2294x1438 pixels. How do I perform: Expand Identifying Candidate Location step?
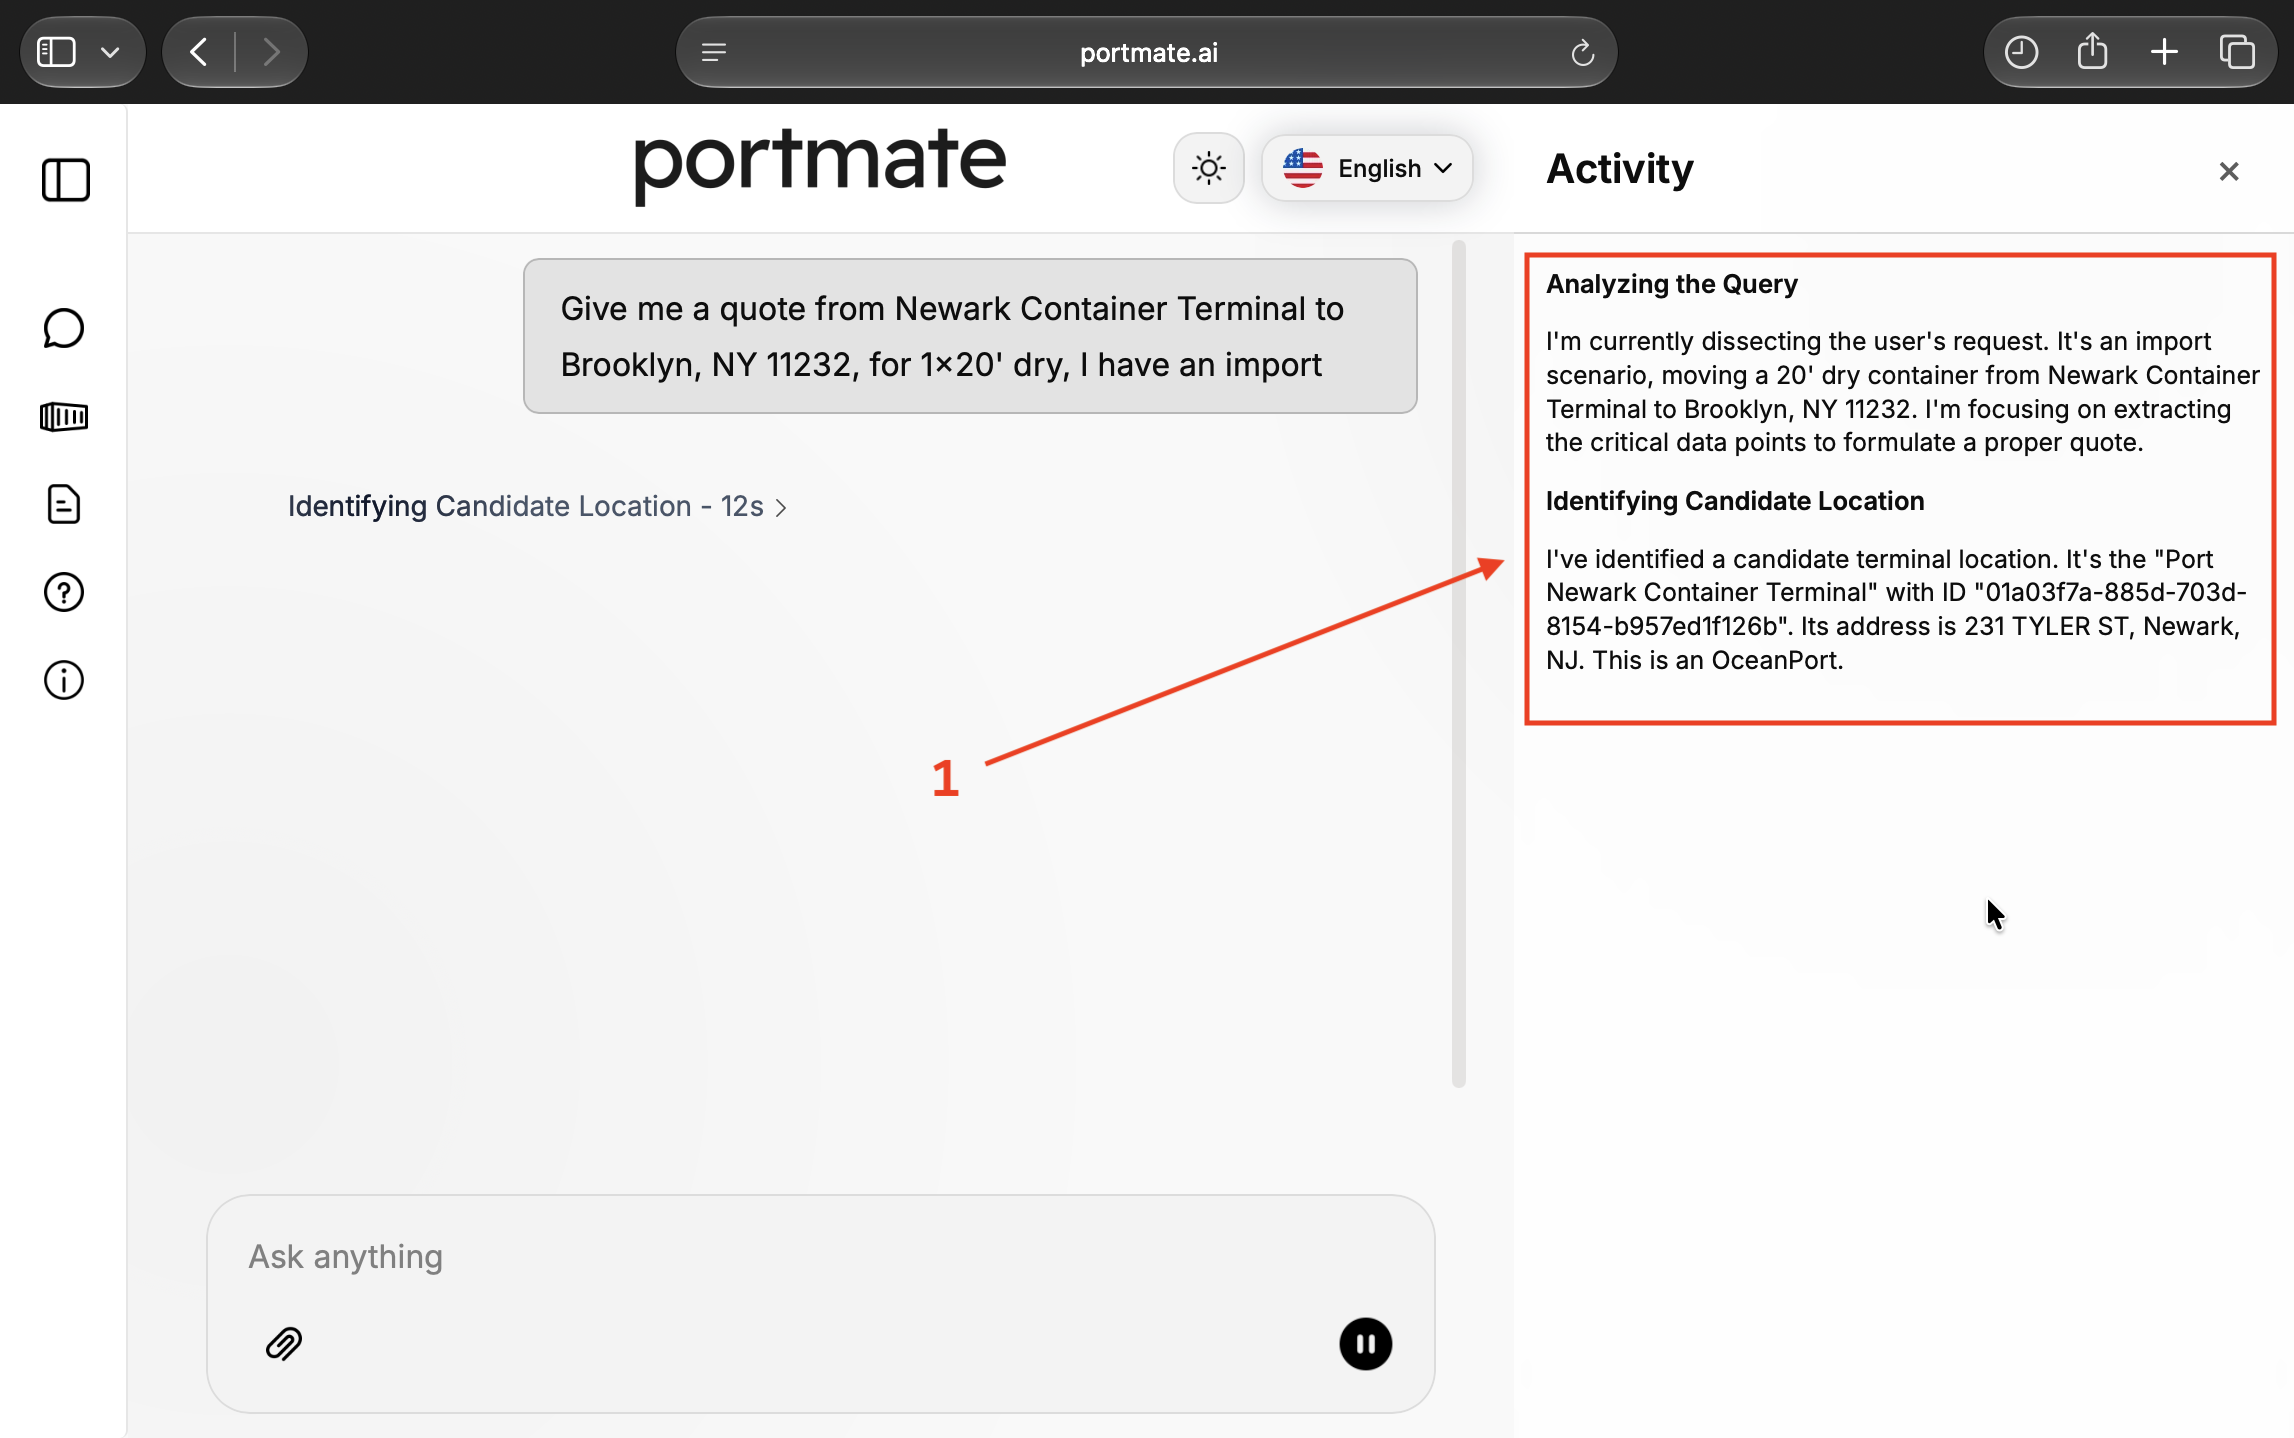pyautogui.click(x=538, y=506)
